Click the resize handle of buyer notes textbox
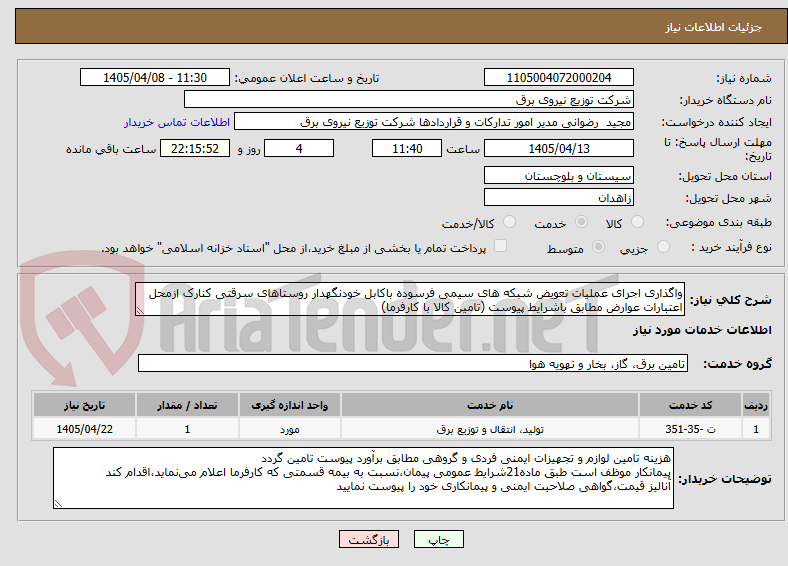Viewport: 788px width, 566px height. (58, 504)
